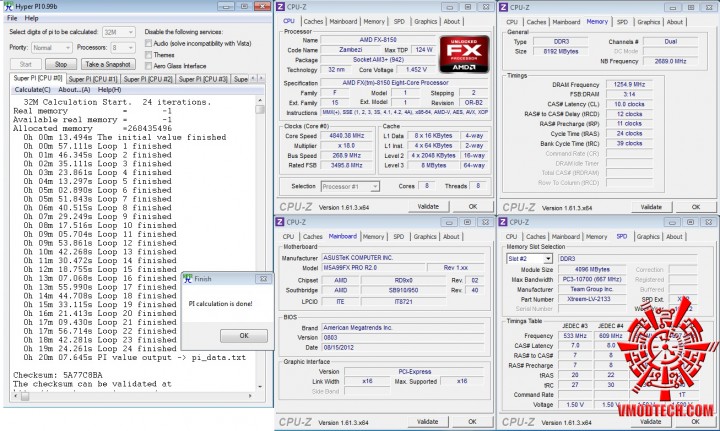Viewport: 720px width, 431px height.
Task: Click OK in the Finish dialog
Action: (244, 336)
